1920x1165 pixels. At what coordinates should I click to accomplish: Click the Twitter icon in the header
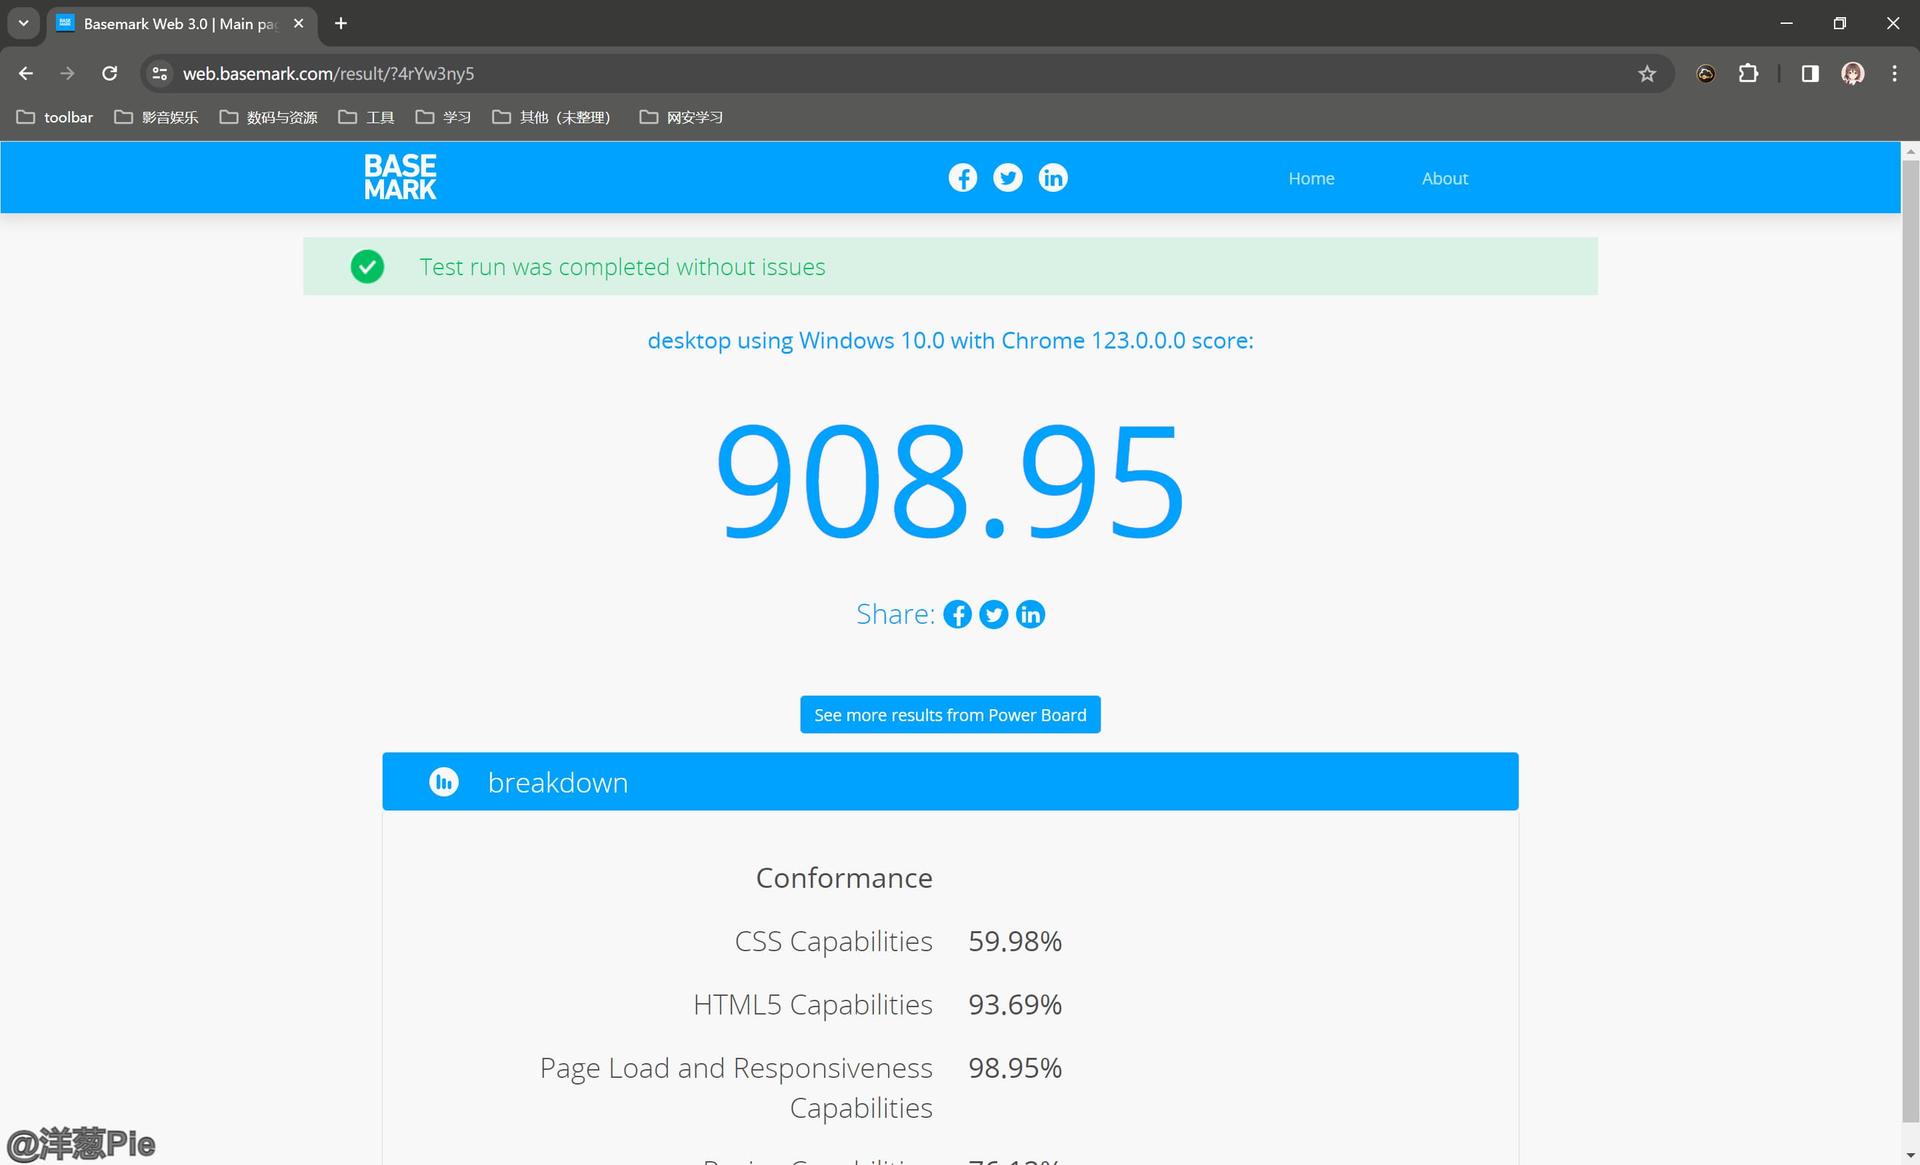1007,178
